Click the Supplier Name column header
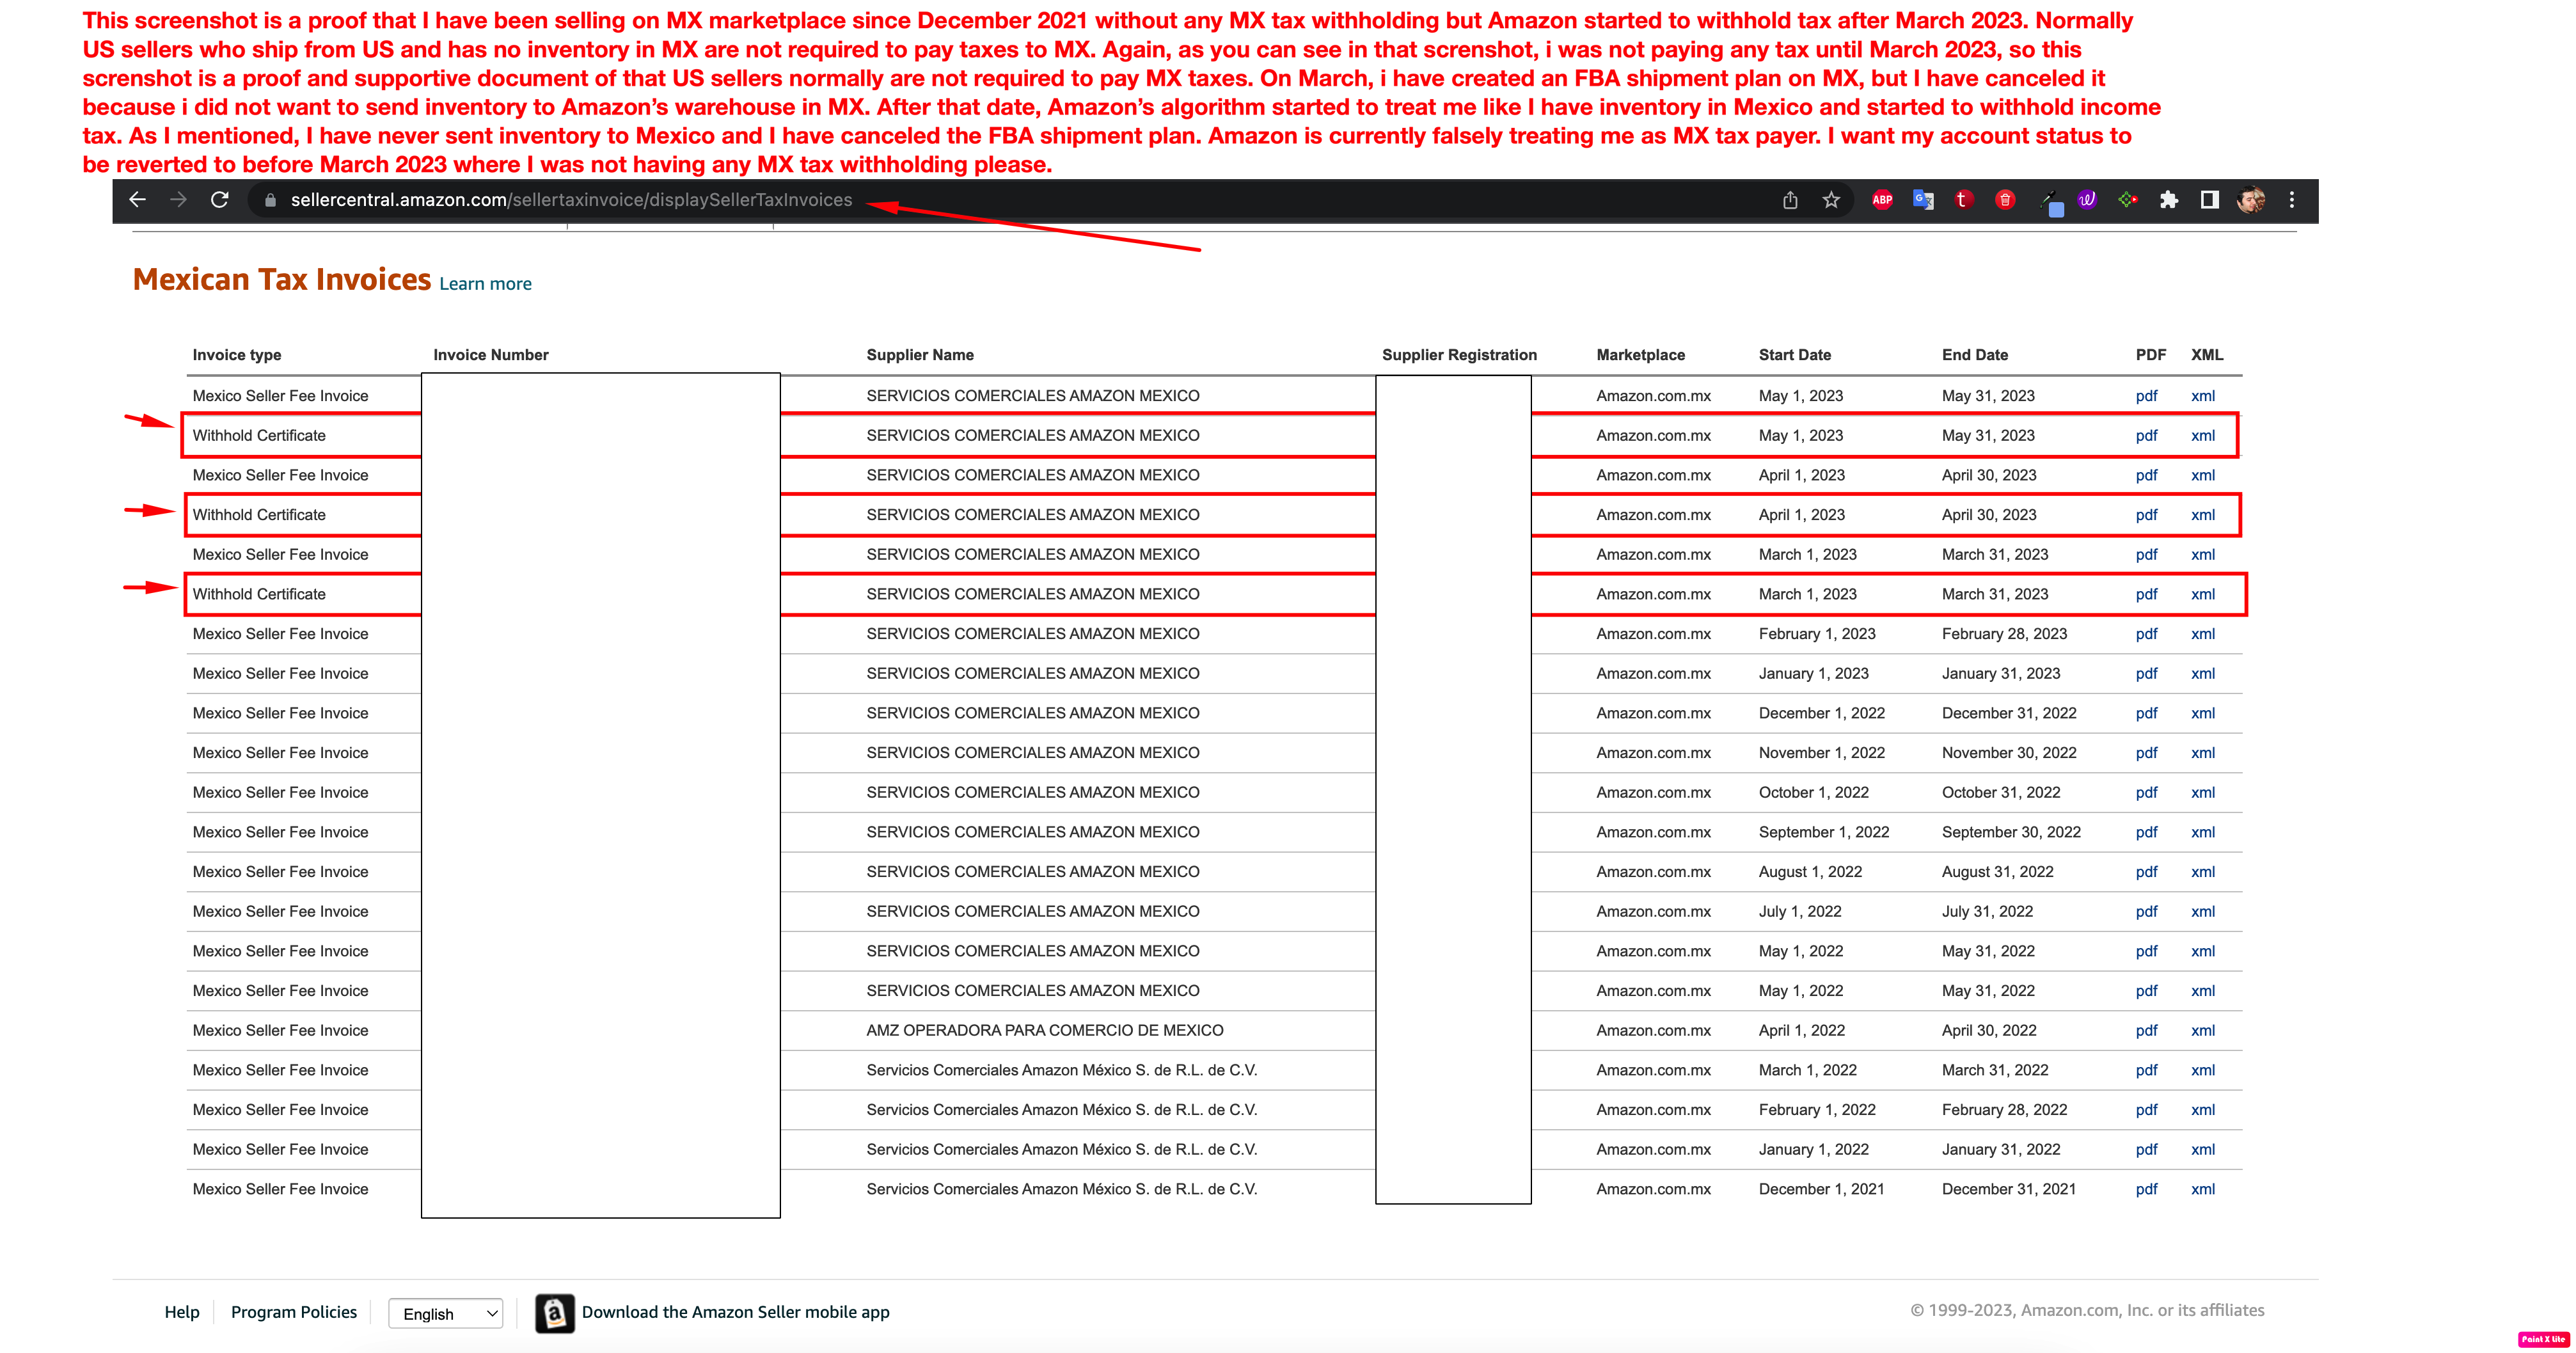 pyautogui.click(x=920, y=355)
